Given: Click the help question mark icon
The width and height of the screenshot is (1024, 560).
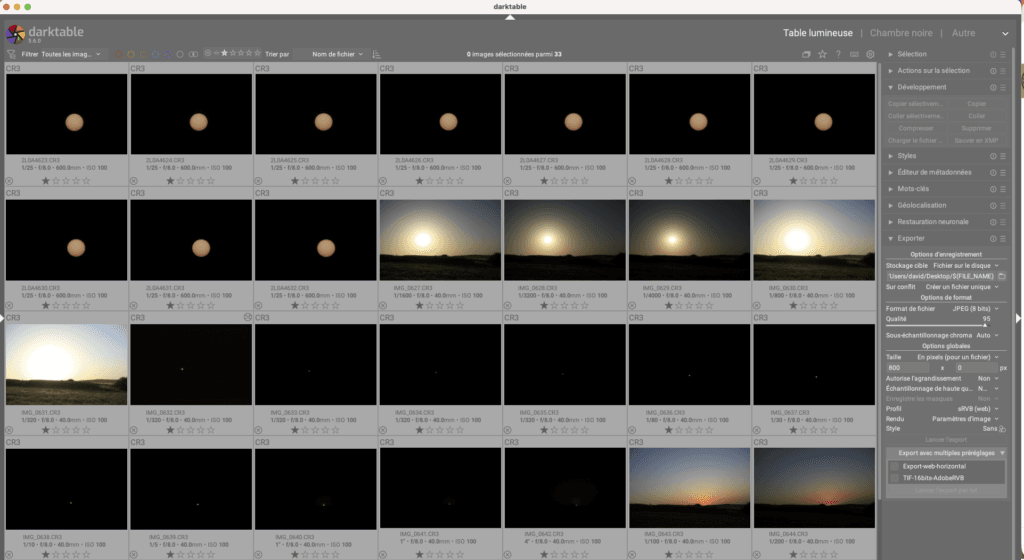Looking at the screenshot, I should (838, 54).
